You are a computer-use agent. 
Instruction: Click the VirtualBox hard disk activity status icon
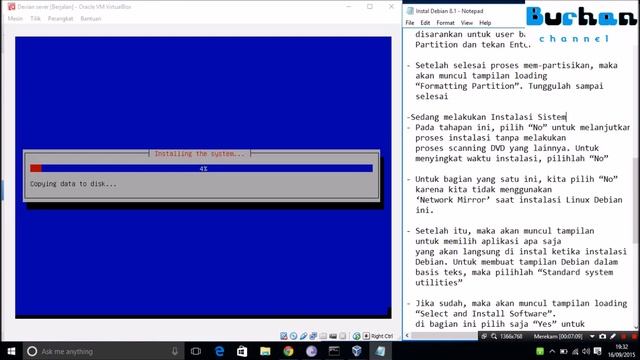(284, 336)
